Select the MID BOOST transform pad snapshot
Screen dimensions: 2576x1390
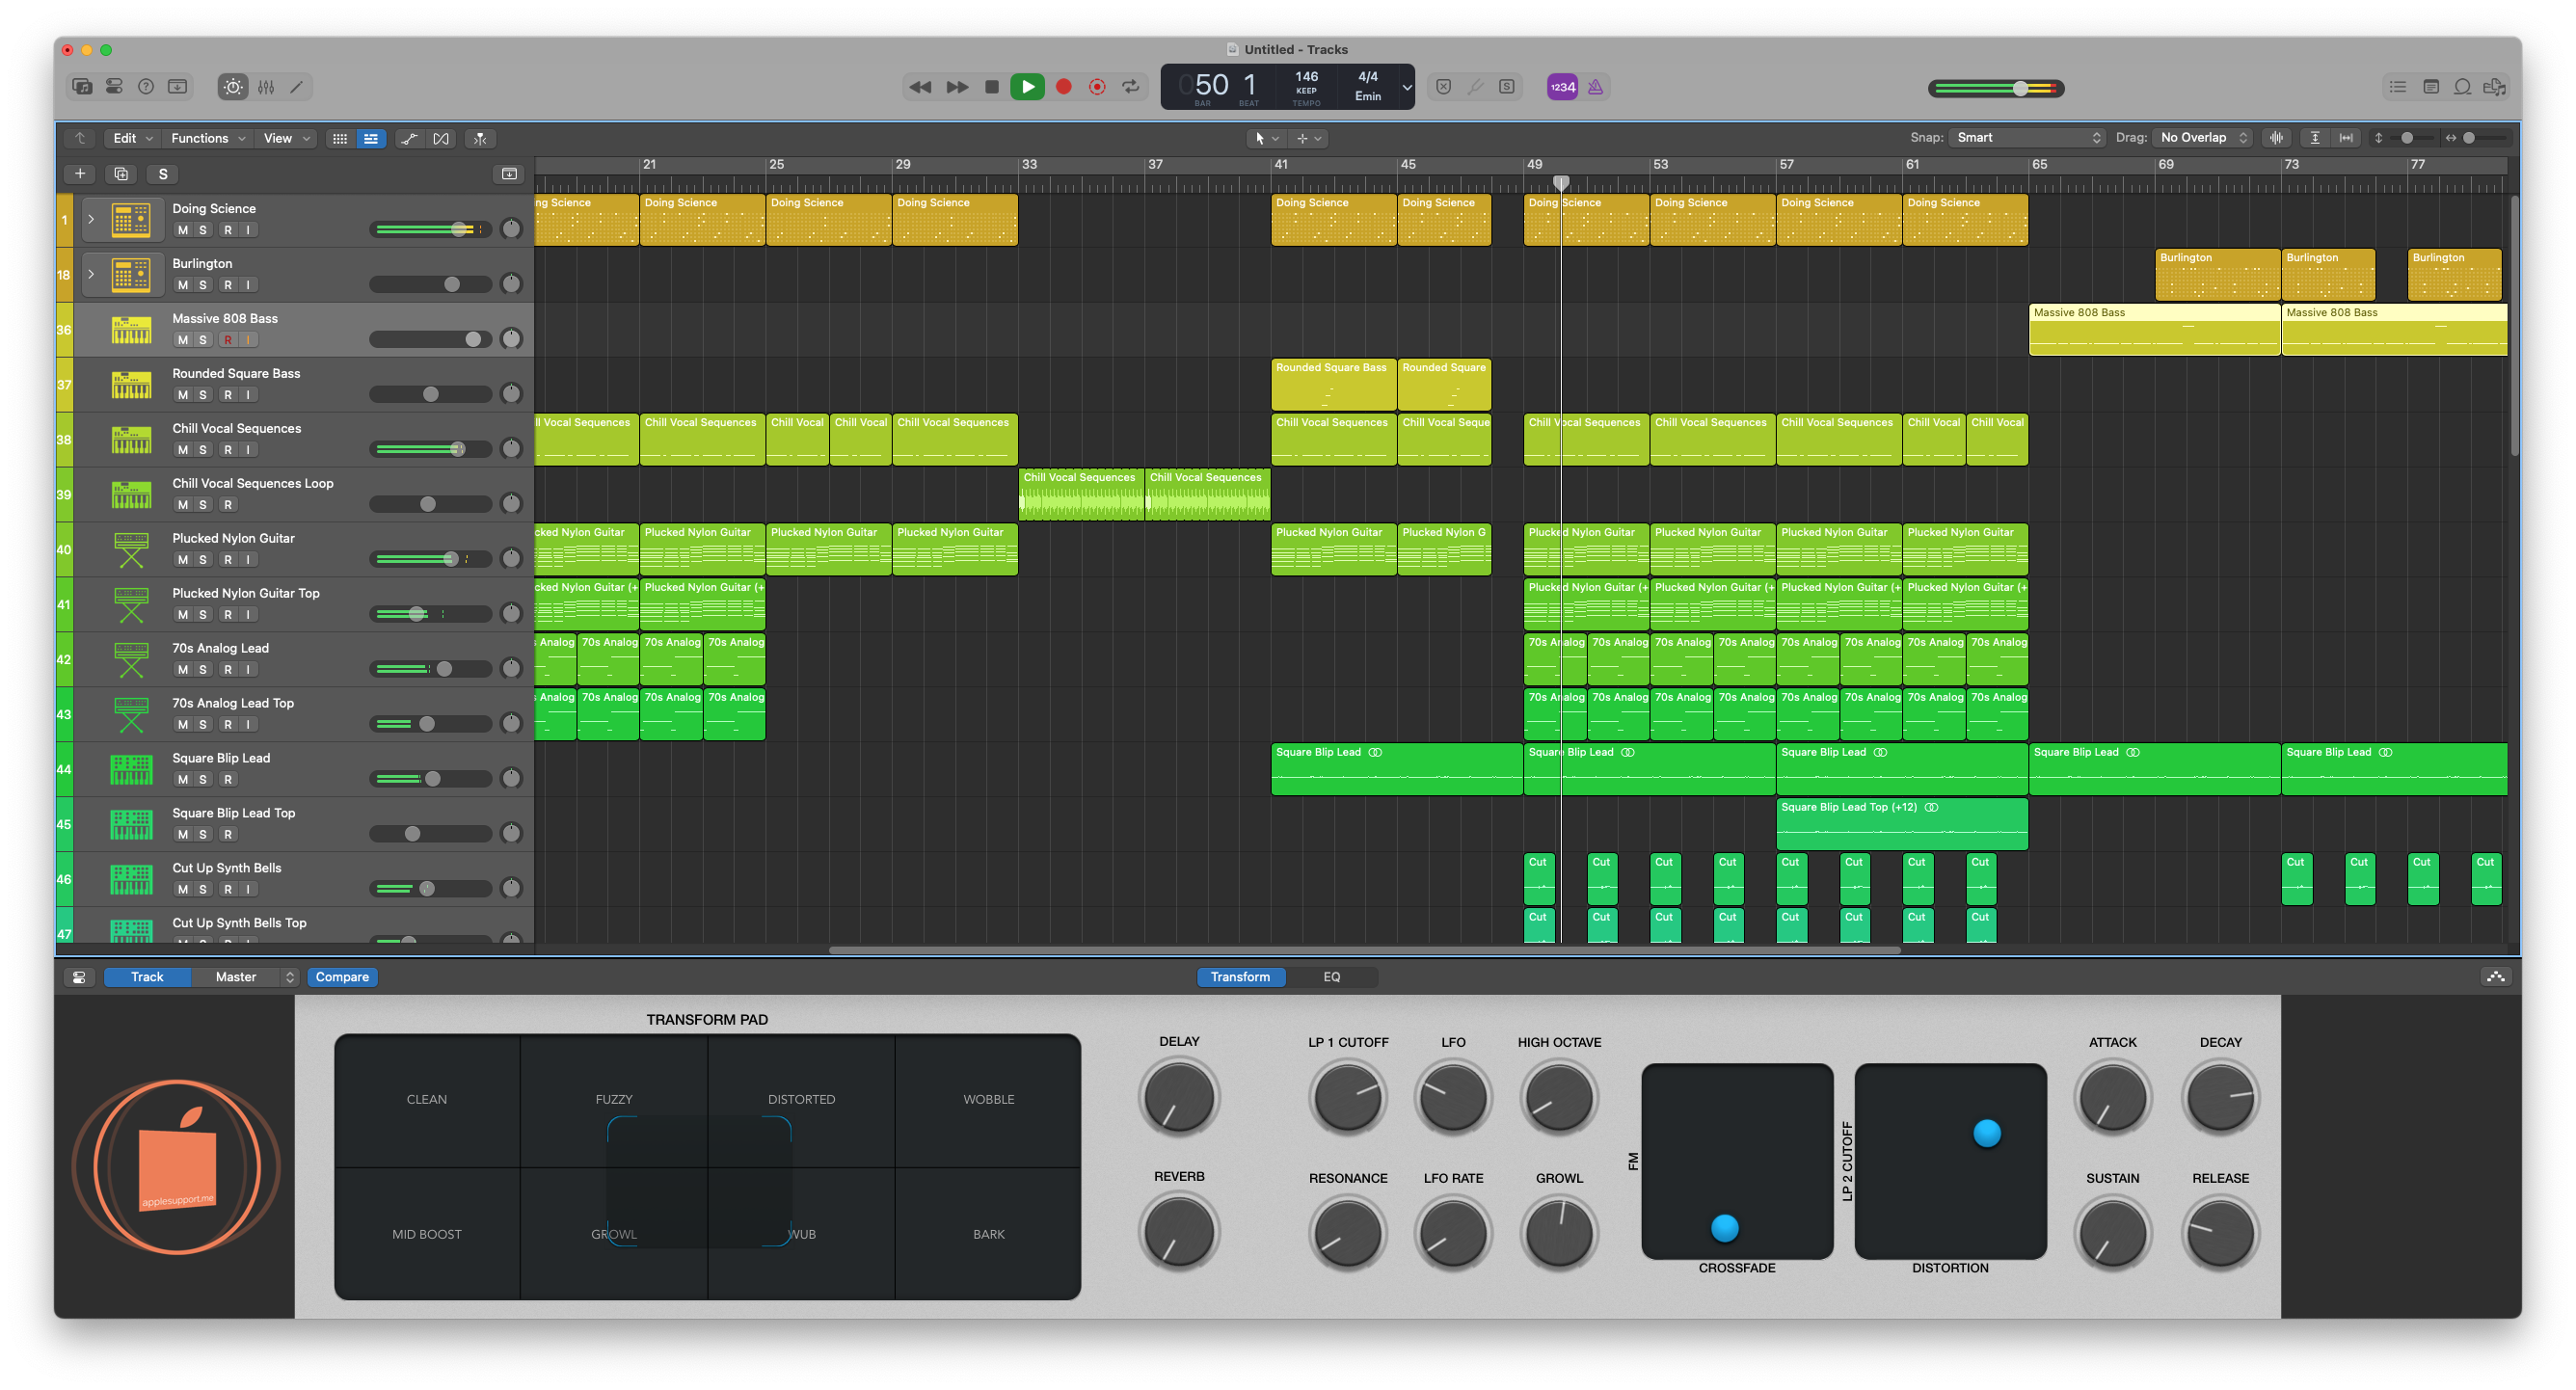click(427, 1234)
